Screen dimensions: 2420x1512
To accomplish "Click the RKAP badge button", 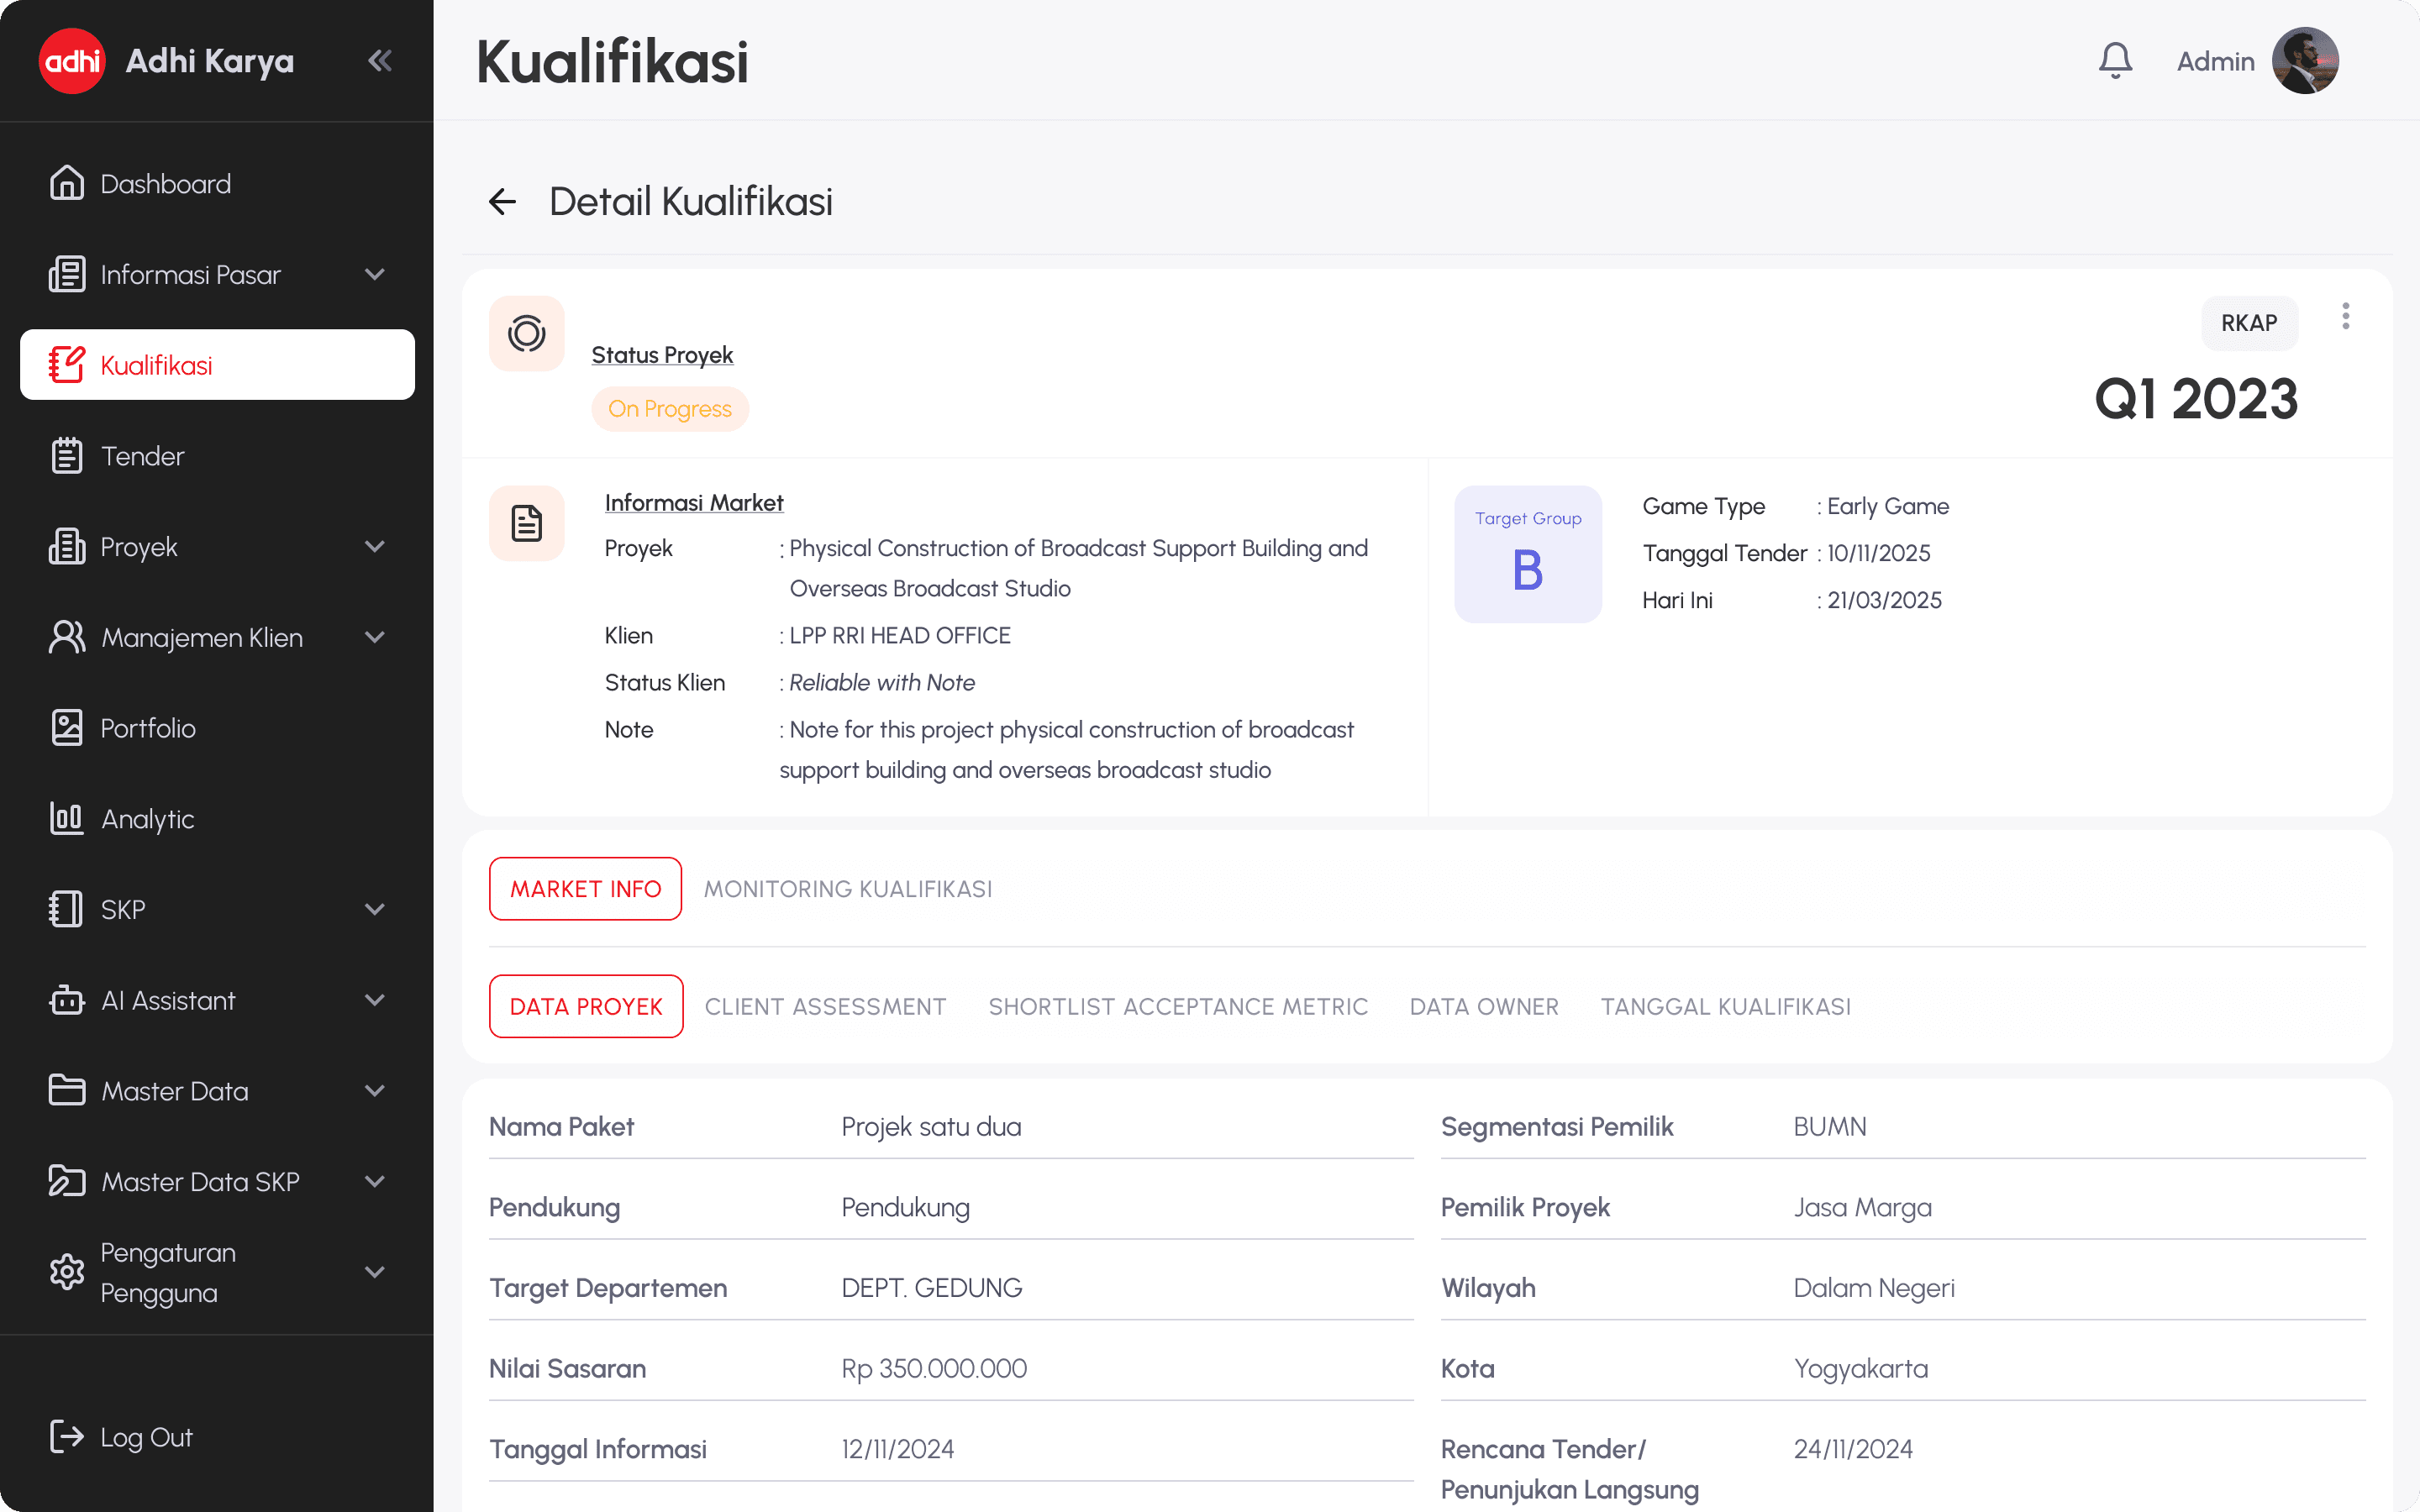I will tap(2249, 323).
